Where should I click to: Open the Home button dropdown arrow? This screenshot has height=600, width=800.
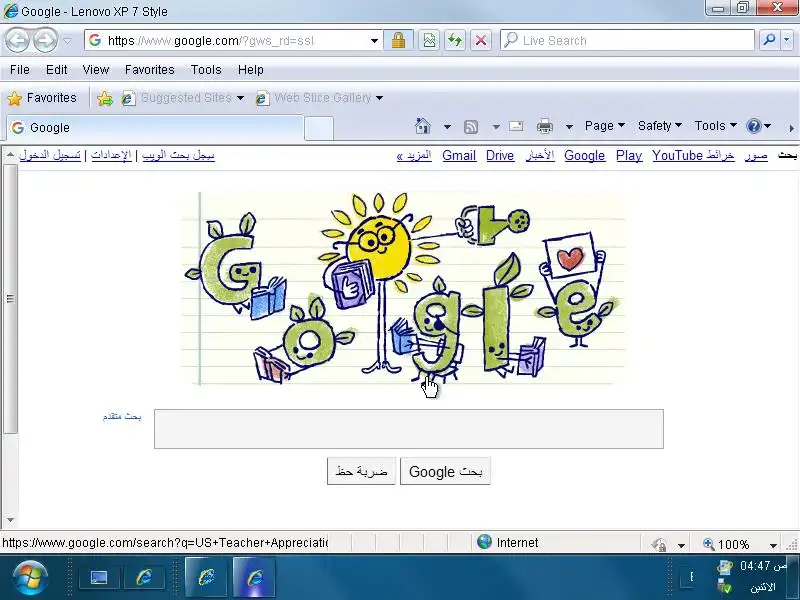(x=447, y=127)
